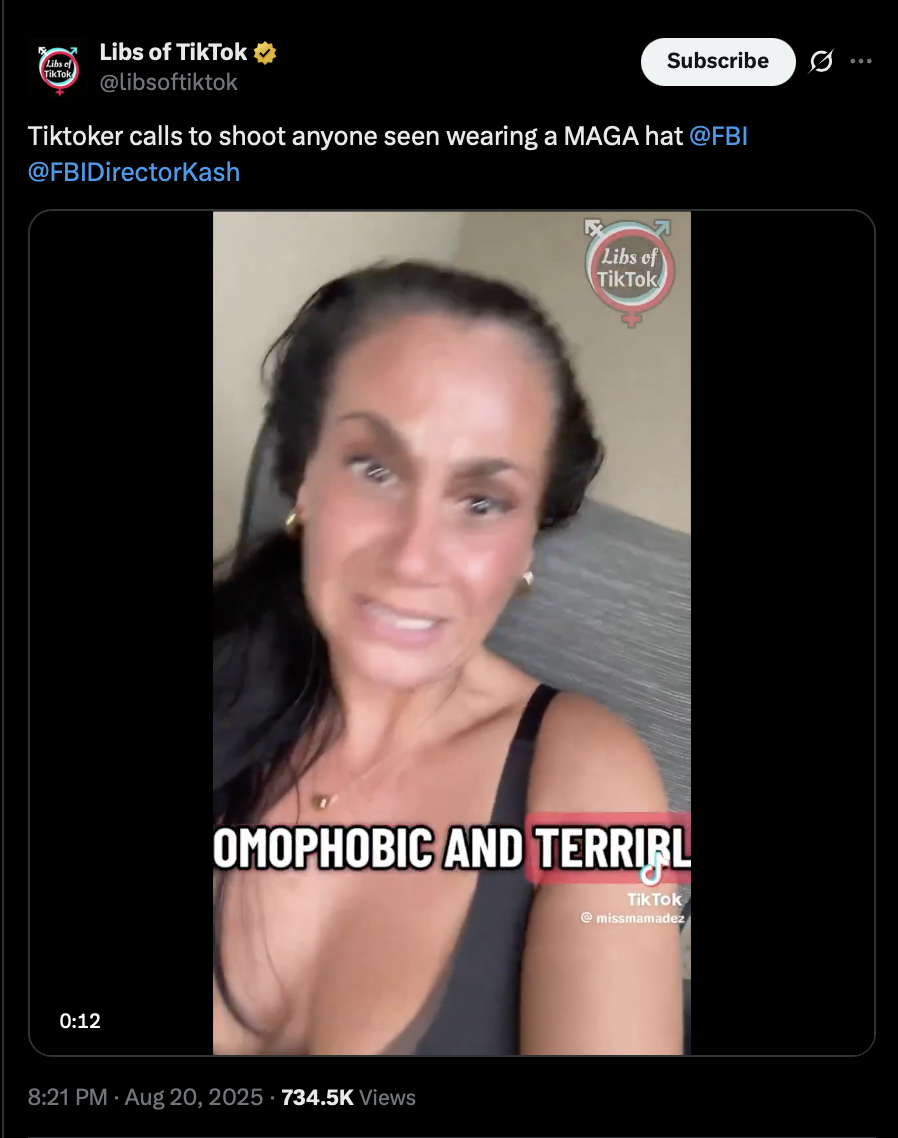
Task: Open the @libsoftiktok handle link
Action: click(x=168, y=83)
